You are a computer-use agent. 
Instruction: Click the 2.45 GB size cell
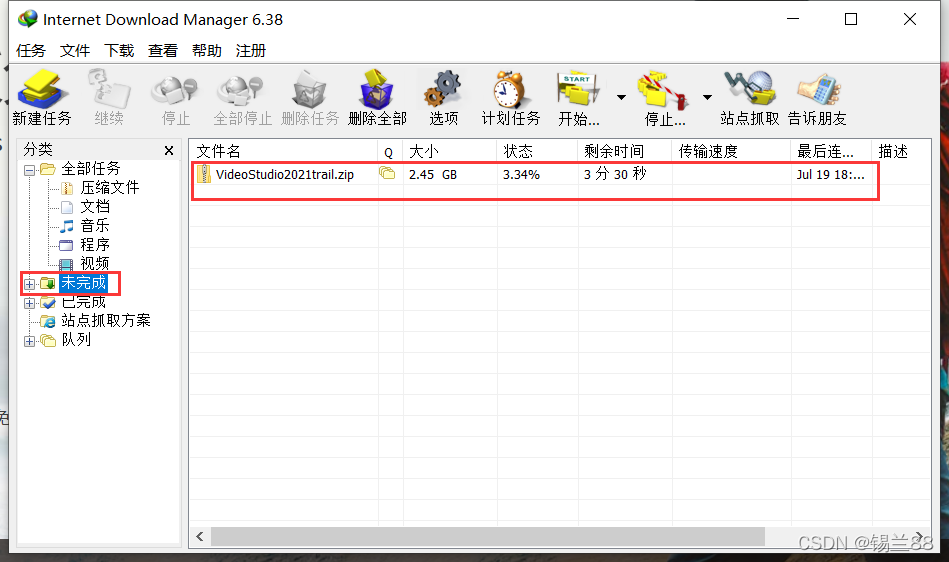(x=433, y=175)
